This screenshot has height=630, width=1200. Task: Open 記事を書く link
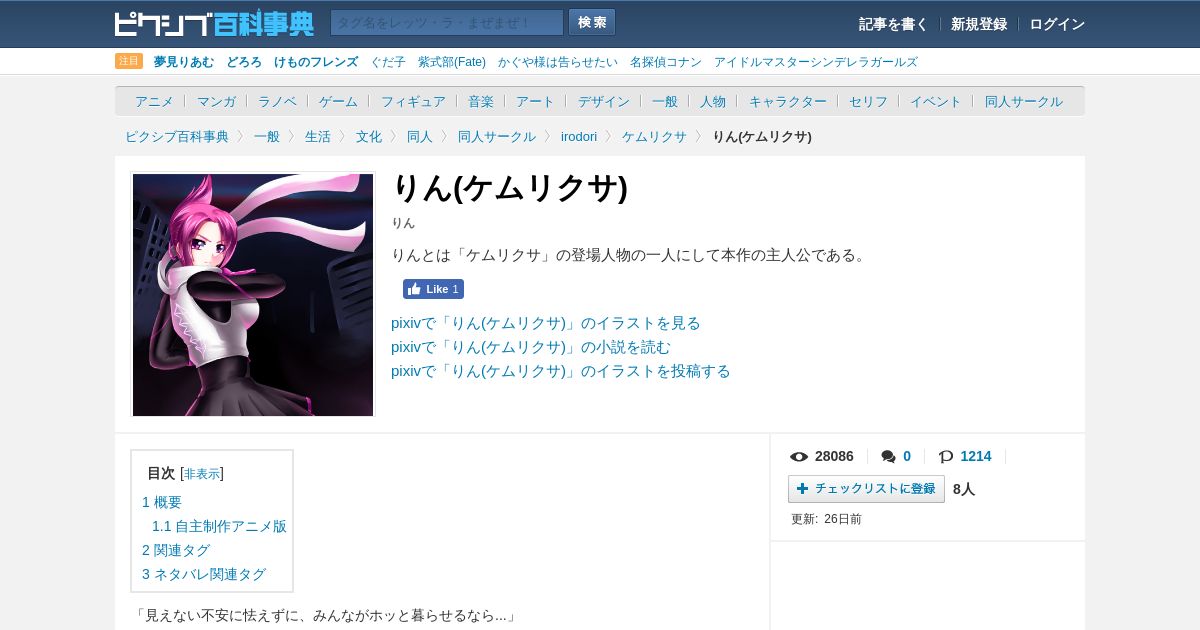pyautogui.click(x=893, y=24)
